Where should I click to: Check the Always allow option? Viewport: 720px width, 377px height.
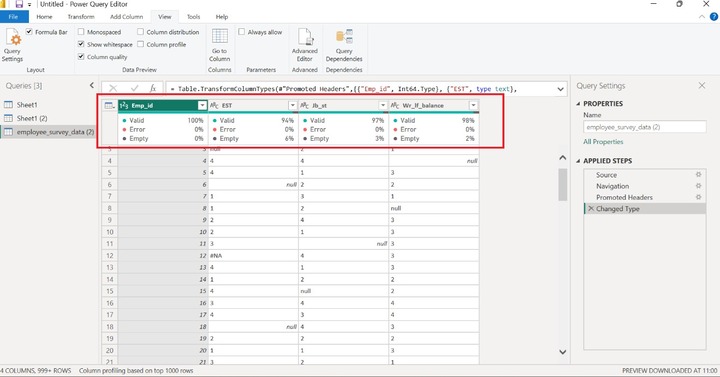pyautogui.click(x=242, y=32)
